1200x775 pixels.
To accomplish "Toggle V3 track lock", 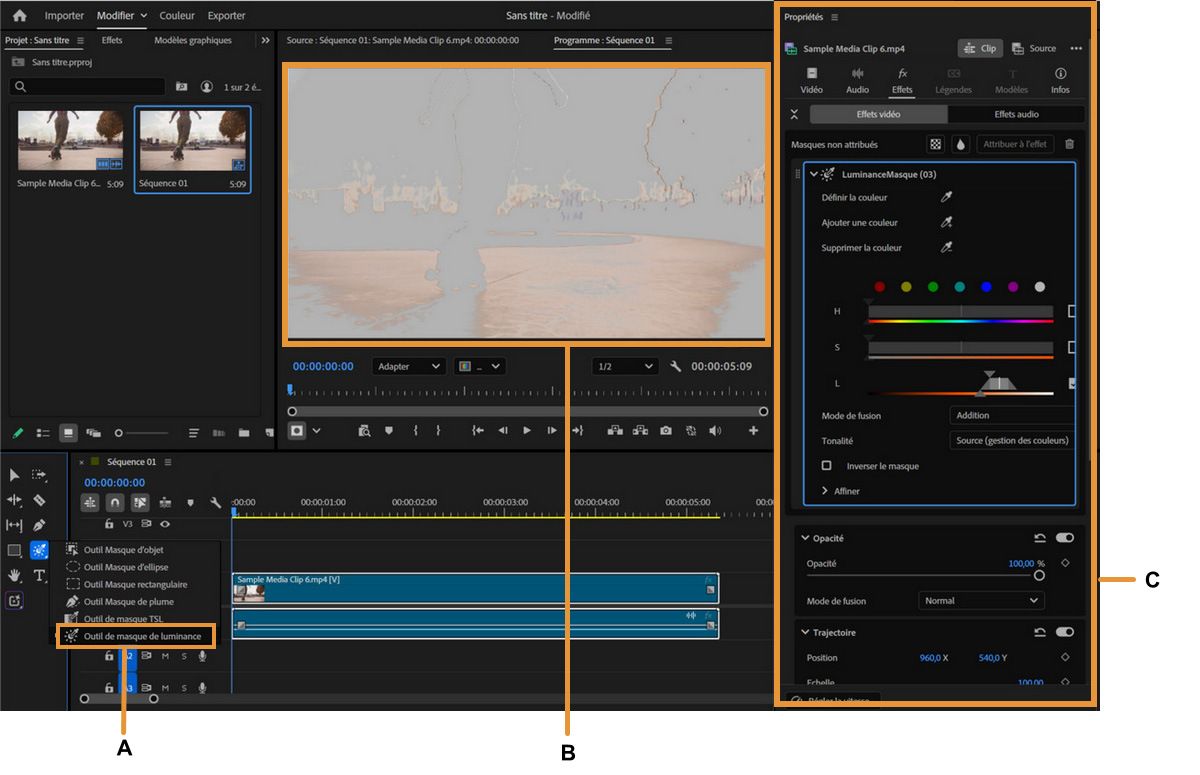I will click(x=109, y=523).
